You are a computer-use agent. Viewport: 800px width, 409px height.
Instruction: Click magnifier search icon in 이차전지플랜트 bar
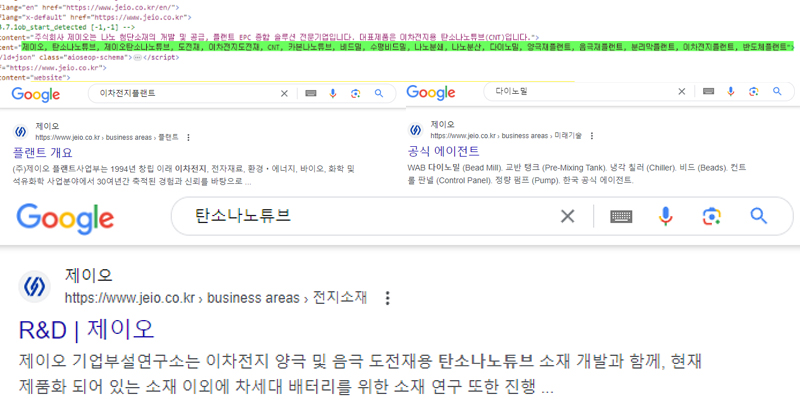(x=379, y=93)
